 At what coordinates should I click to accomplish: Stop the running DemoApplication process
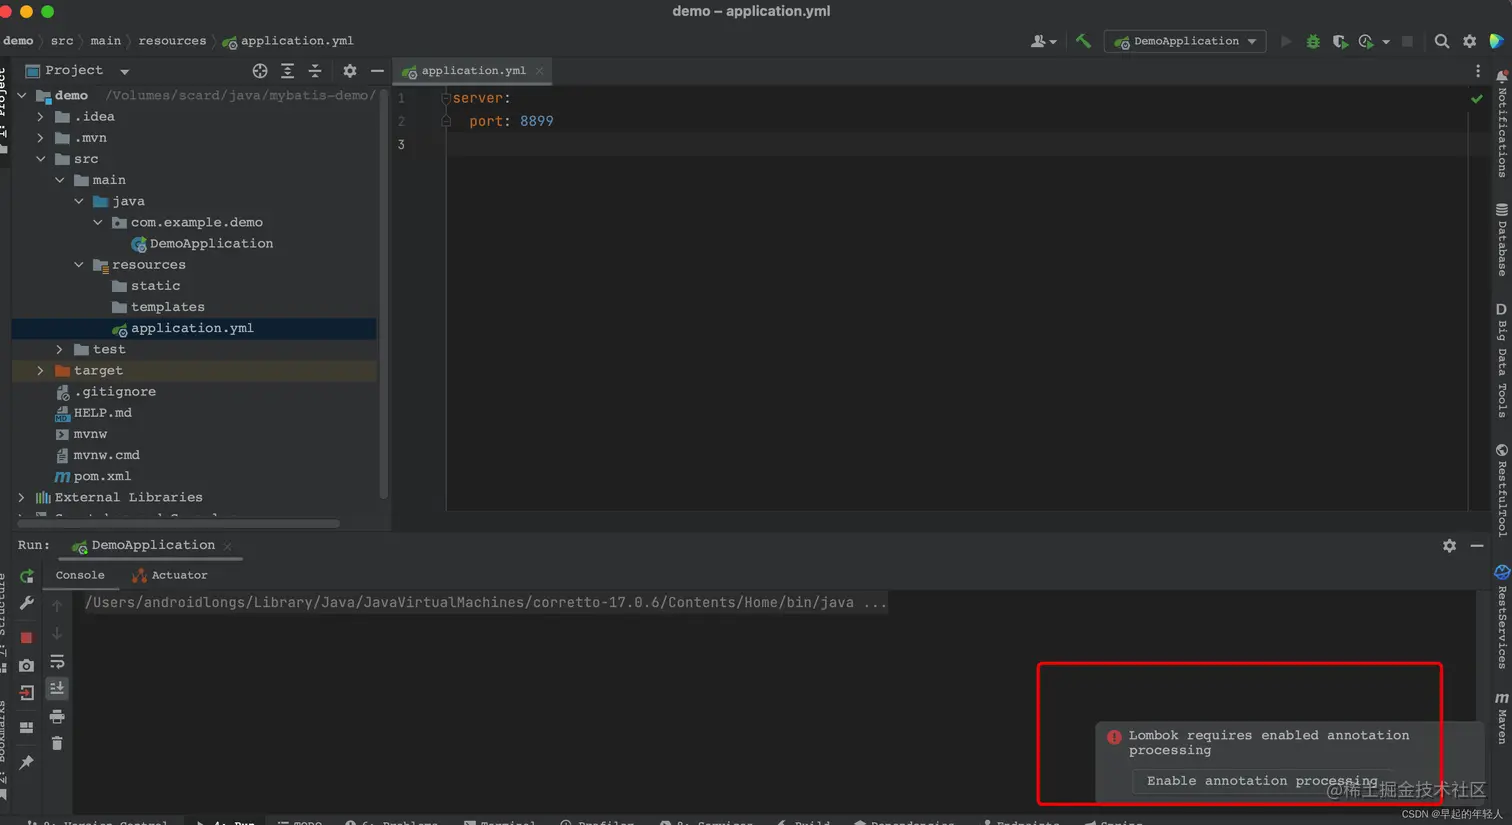click(x=27, y=637)
